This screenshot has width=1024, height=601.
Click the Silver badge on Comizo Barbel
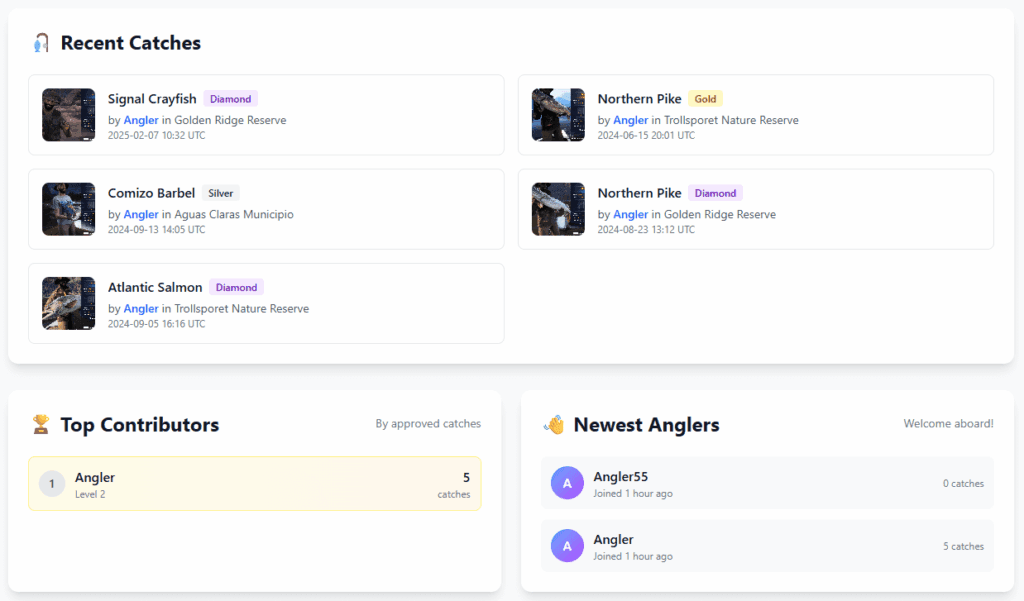point(220,193)
